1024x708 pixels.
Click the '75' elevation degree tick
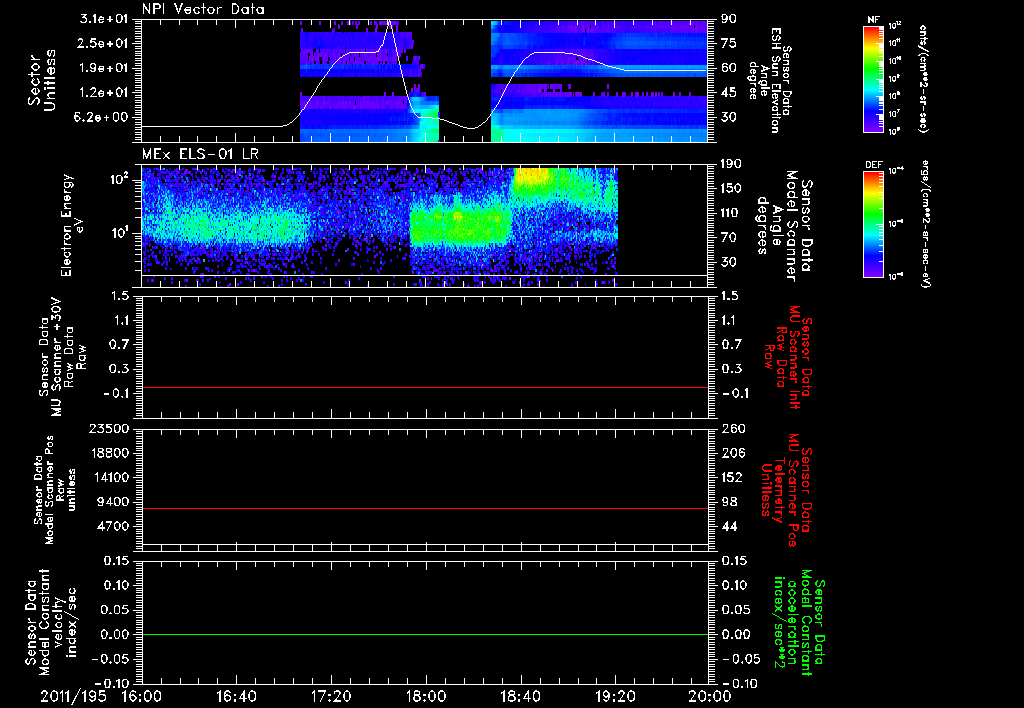729,43
